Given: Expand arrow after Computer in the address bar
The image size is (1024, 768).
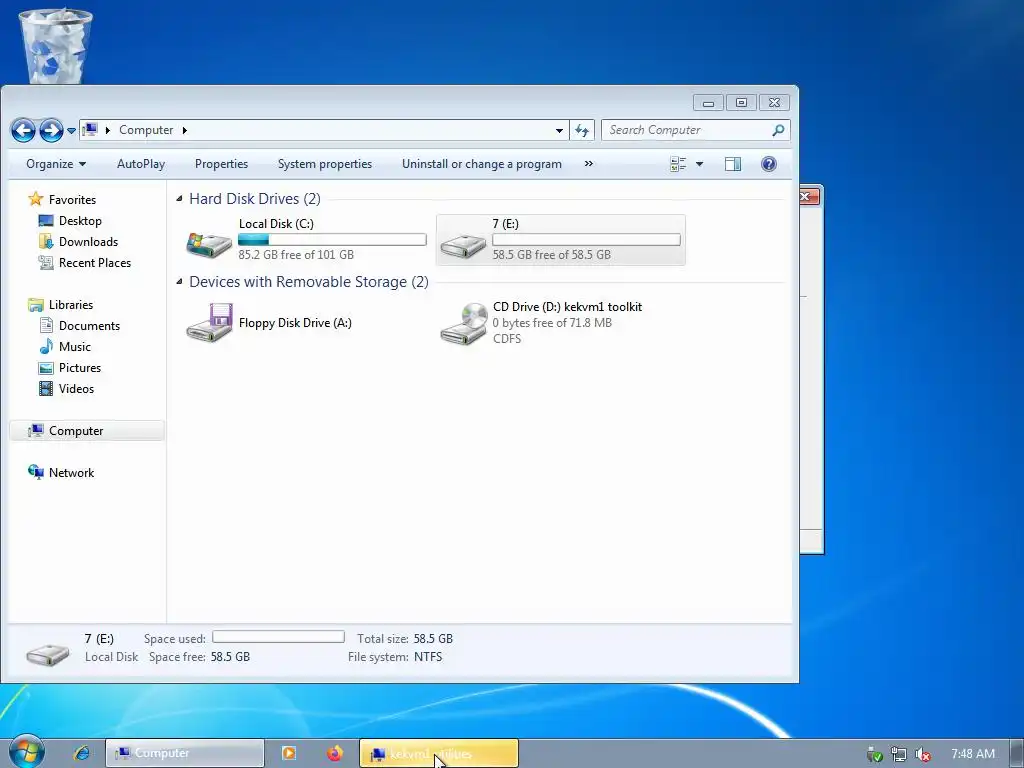Looking at the screenshot, I should (x=185, y=130).
